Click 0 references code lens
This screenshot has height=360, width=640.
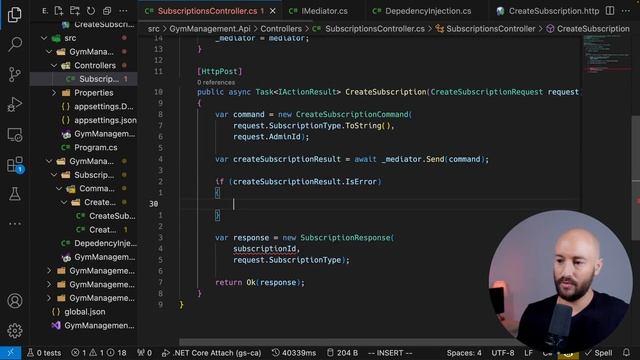coord(216,82)
